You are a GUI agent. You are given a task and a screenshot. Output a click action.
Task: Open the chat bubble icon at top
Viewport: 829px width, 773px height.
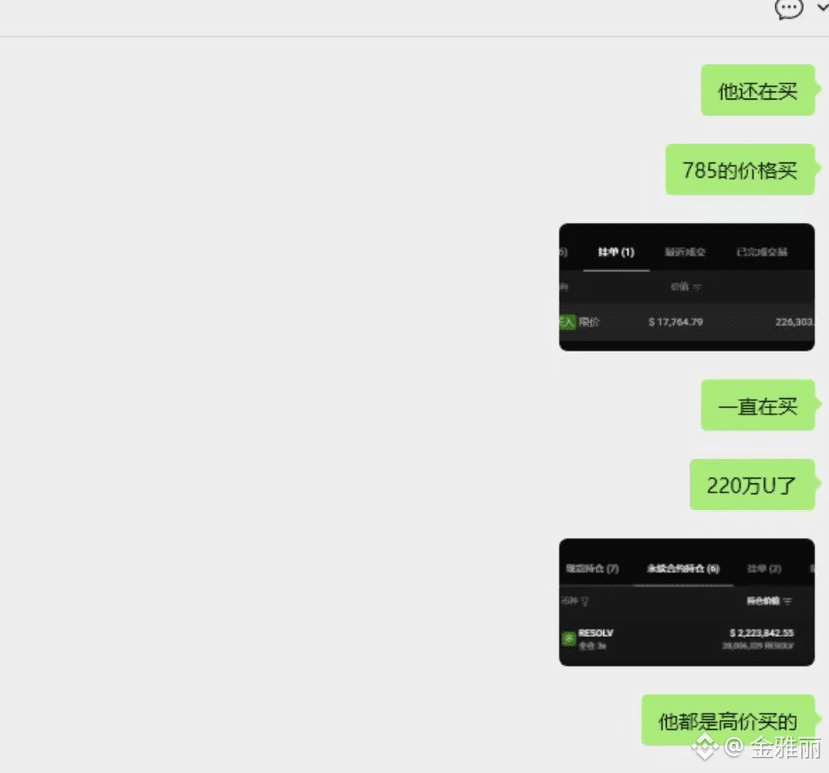pyautogui.click(x=789, y=8)
